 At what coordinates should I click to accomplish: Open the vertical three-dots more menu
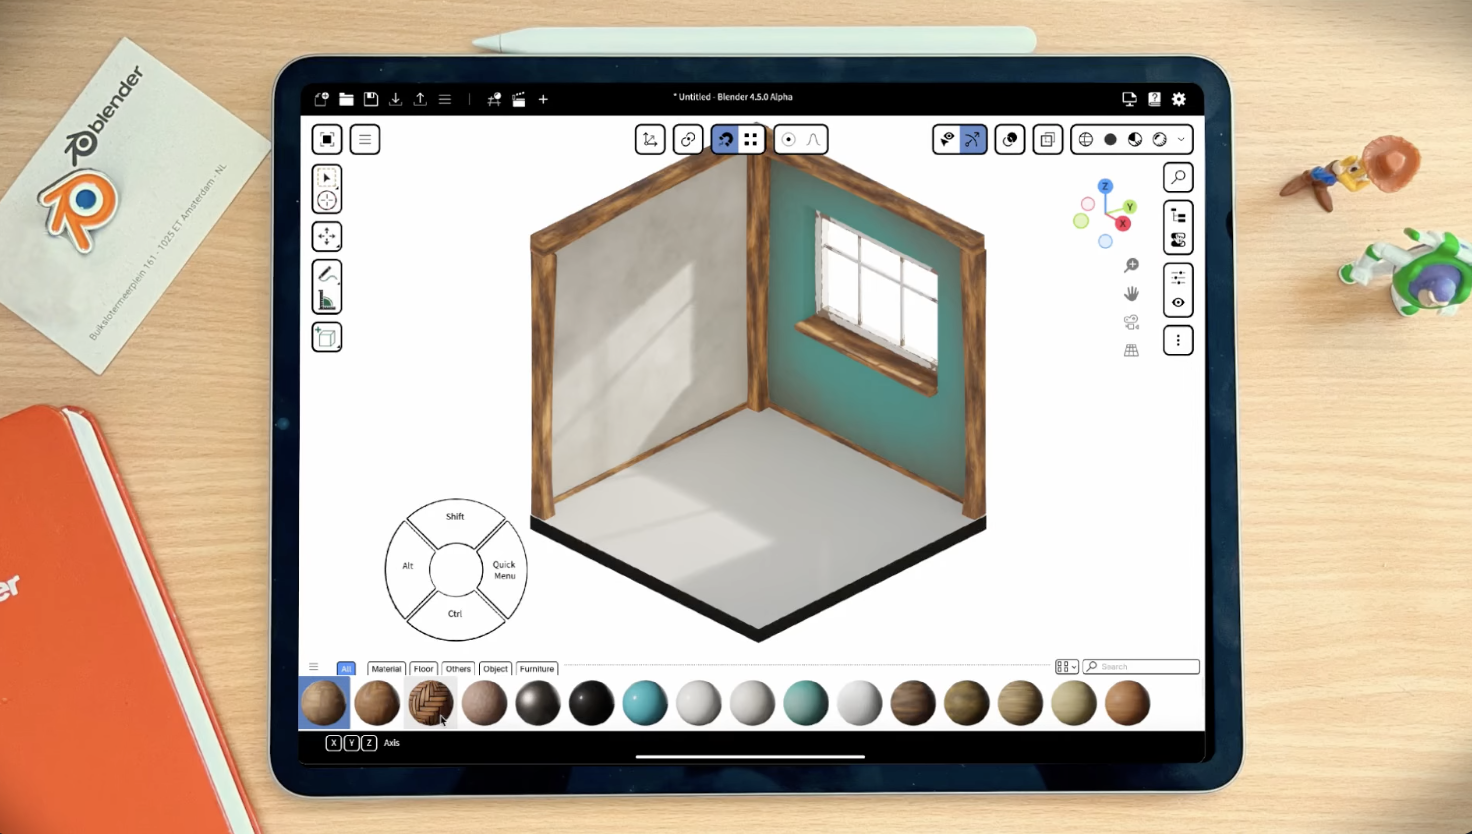1178,340
